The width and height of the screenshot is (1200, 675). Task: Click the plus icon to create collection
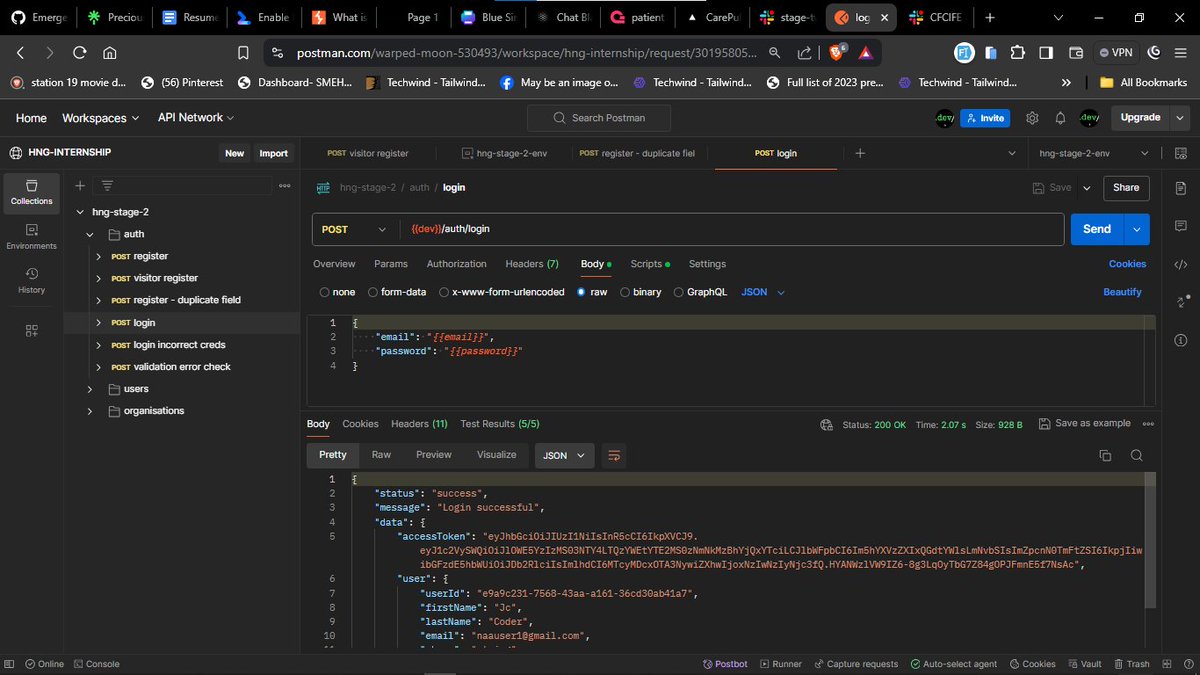point(79,185)
